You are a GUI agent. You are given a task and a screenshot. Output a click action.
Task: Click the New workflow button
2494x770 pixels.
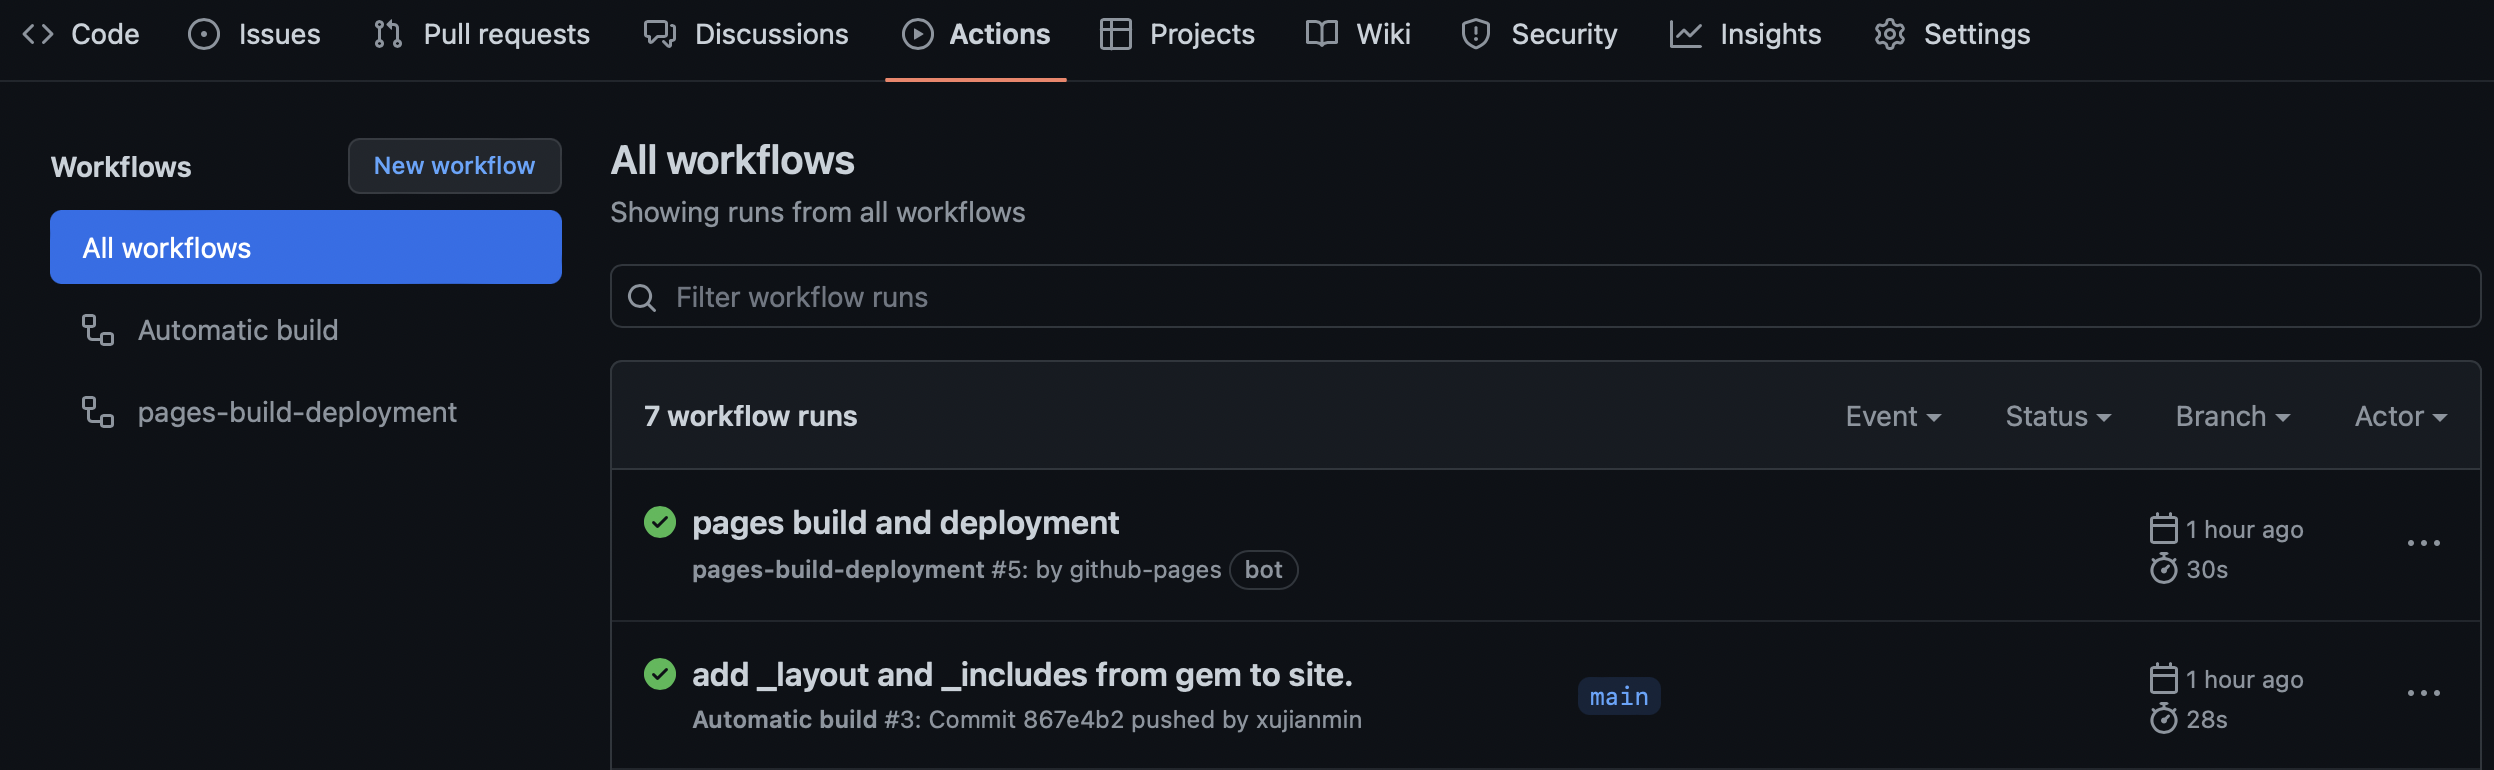[455, 166]
